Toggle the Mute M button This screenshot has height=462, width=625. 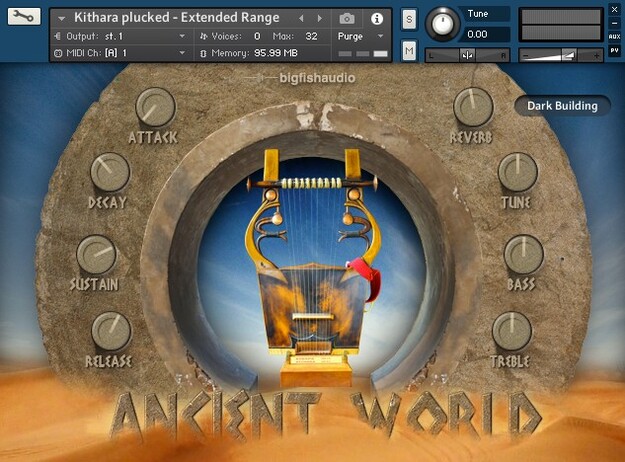[409, 51]
